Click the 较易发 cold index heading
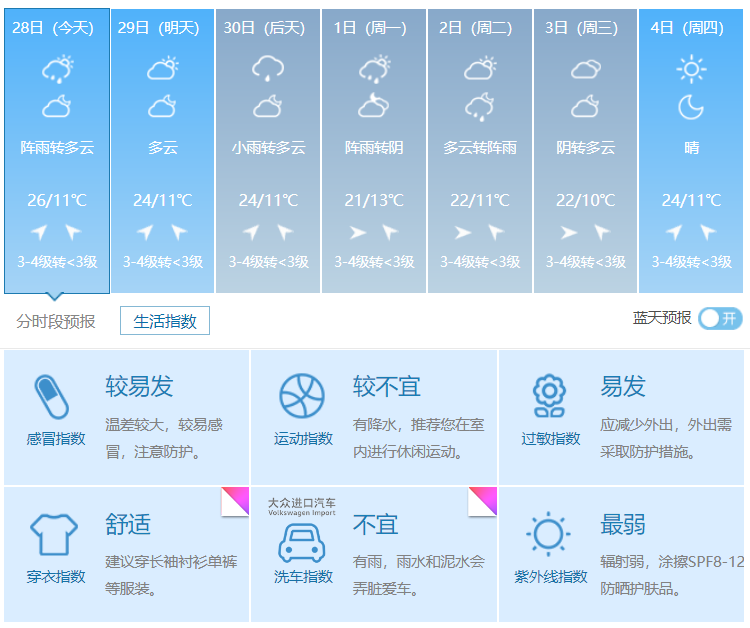 pyautogui.click(x=139, y=386)
